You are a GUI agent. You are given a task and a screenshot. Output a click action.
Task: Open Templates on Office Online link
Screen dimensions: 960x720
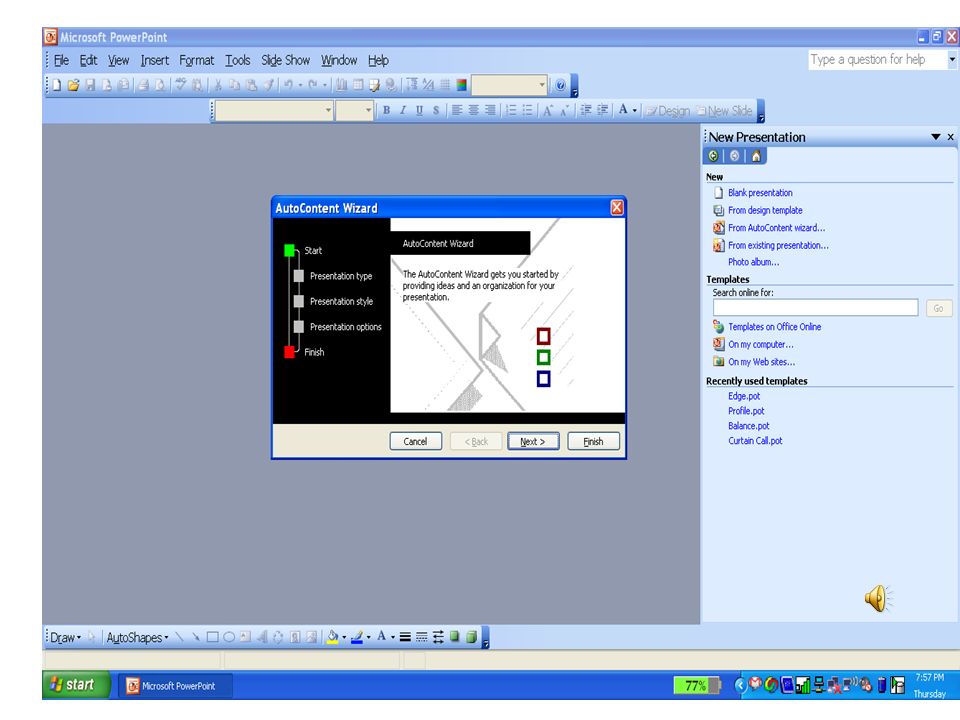(774, 327)
